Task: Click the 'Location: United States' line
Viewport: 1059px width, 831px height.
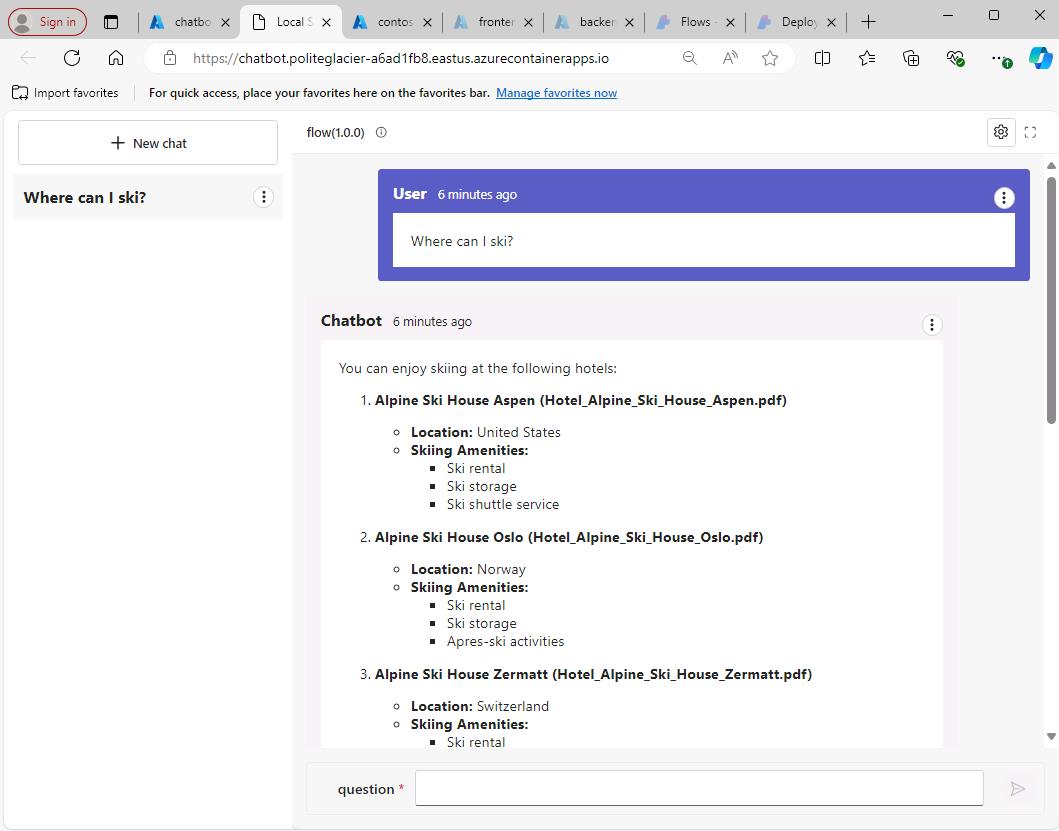Action: tap(486, 432)
